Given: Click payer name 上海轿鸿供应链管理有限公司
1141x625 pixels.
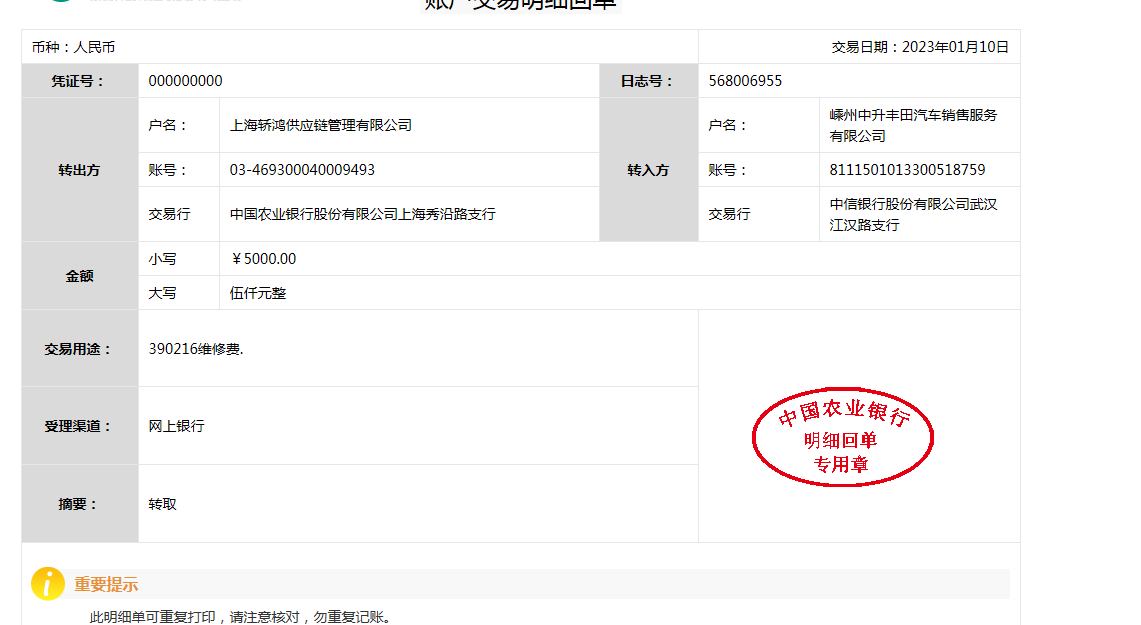Looking at the screenshot, I should [x=321, y=125].
